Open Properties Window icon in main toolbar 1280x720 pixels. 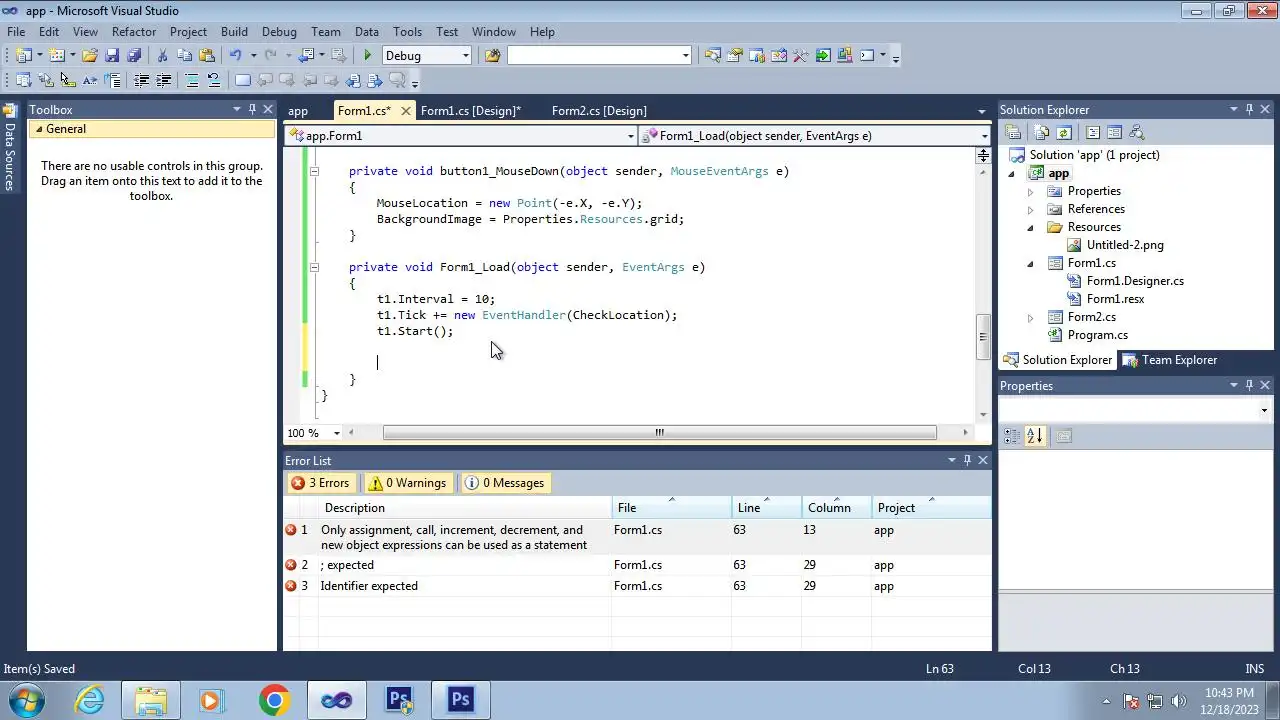point(735,56)
